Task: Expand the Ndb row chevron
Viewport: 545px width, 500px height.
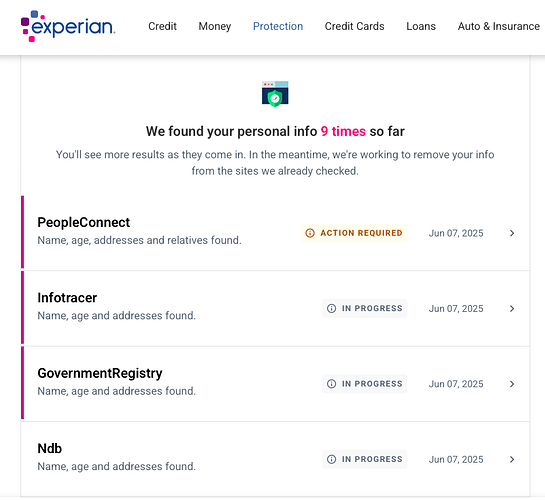Action: (x=512, y=459)
